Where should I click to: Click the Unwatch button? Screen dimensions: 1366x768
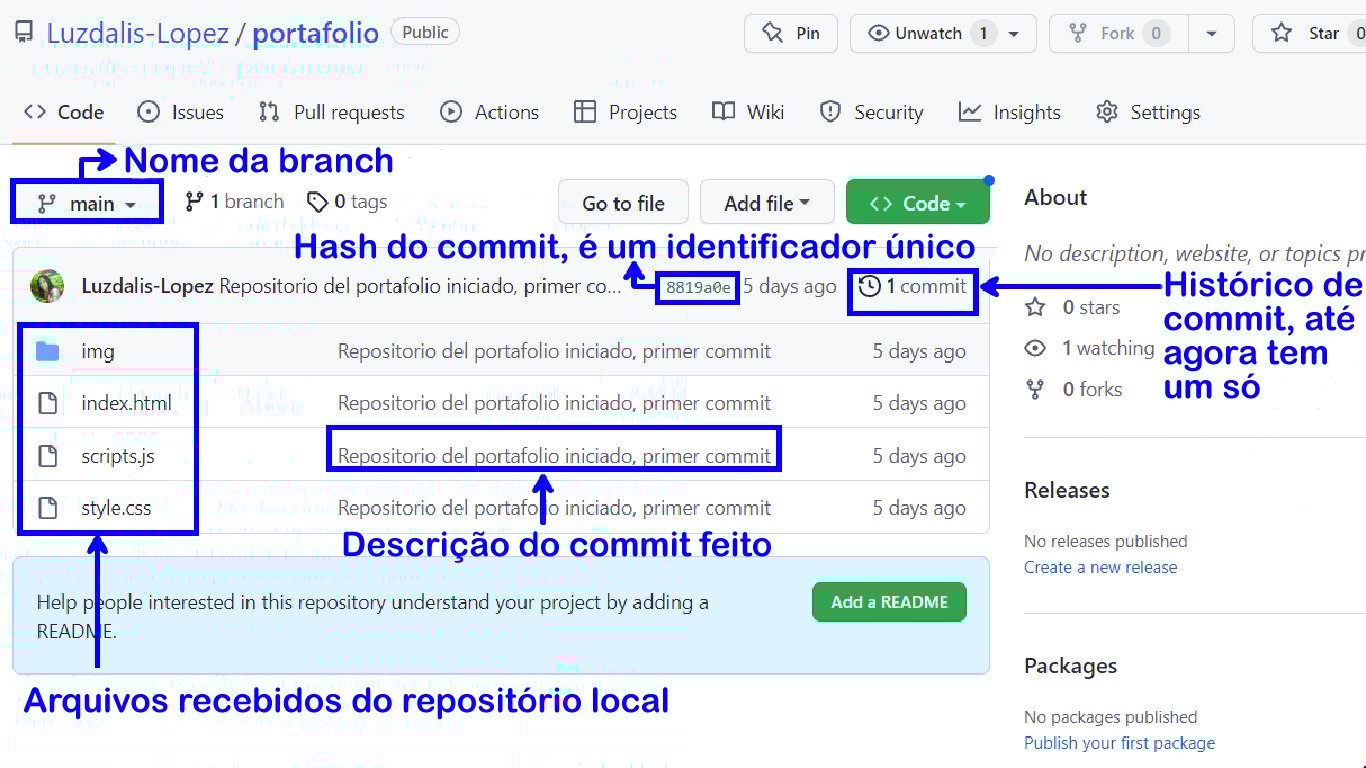930,33
